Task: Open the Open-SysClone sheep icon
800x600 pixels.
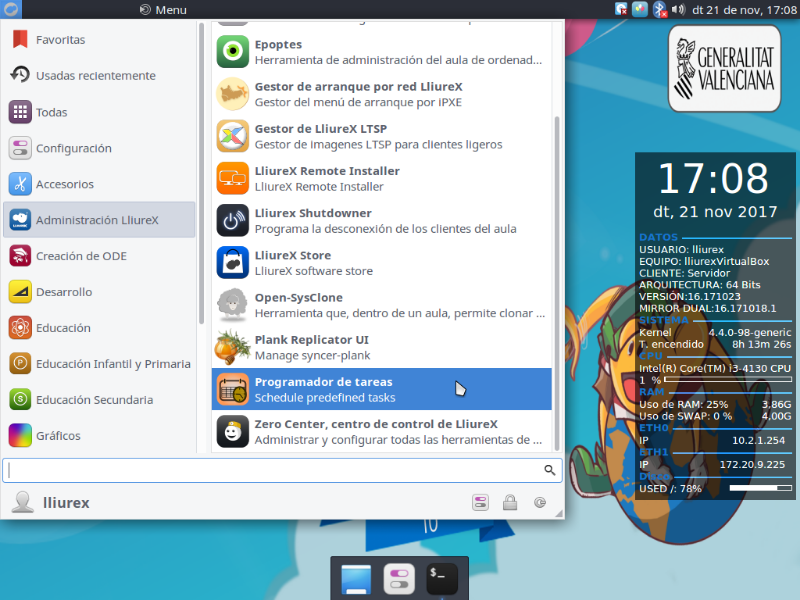Action: pos(233,305)
